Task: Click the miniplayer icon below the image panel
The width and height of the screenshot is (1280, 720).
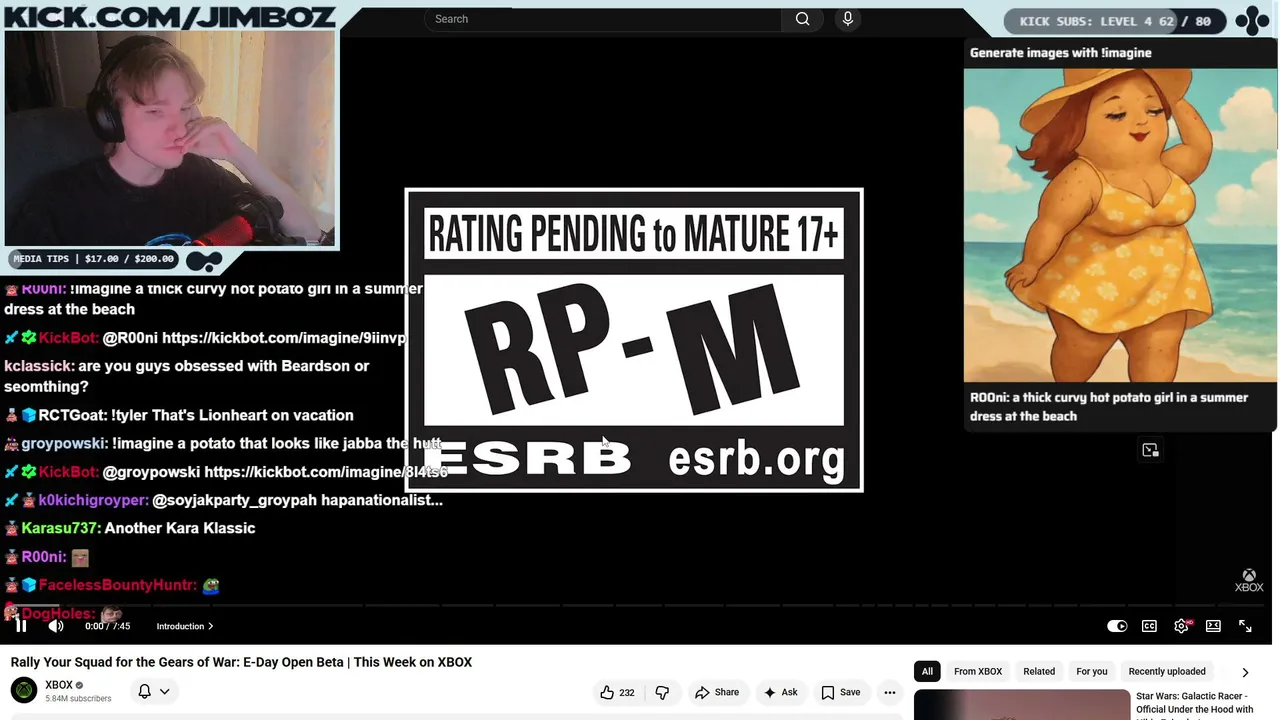Action: (x=1150, y=450)
